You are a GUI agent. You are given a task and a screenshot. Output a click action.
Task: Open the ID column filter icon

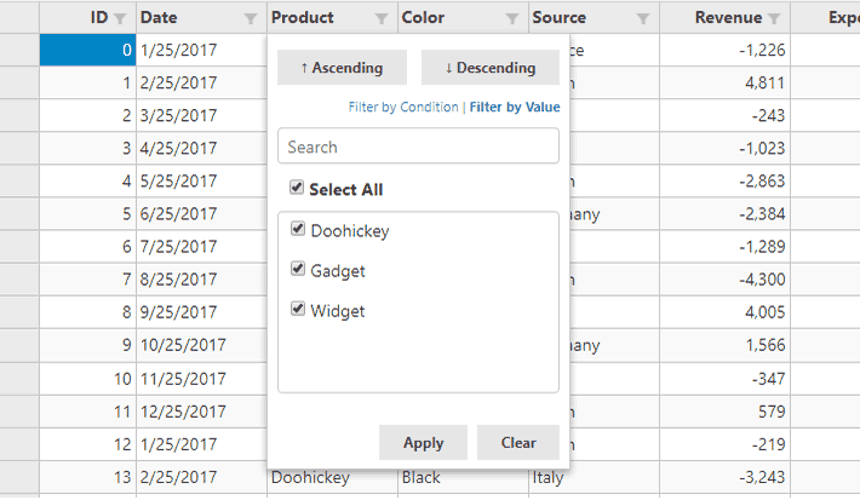[120, 18]
